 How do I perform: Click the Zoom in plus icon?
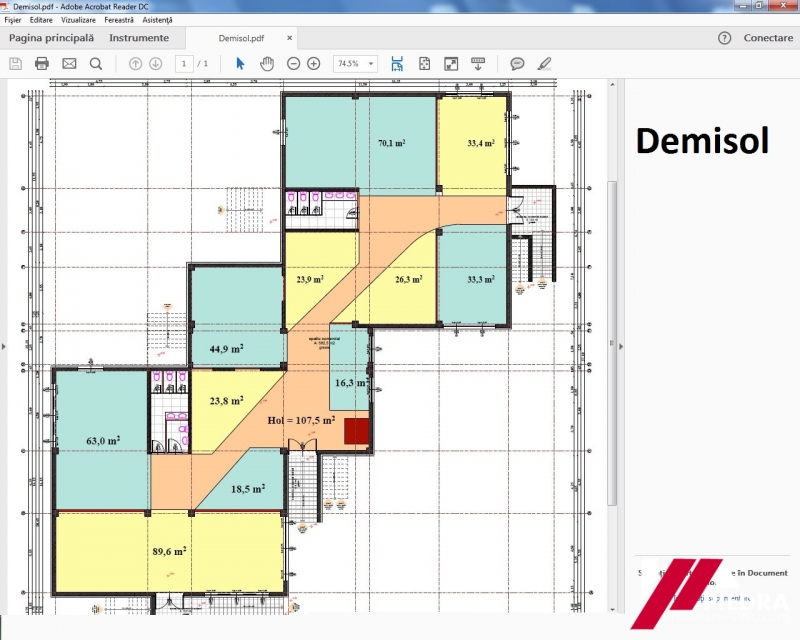pos(314,63)
